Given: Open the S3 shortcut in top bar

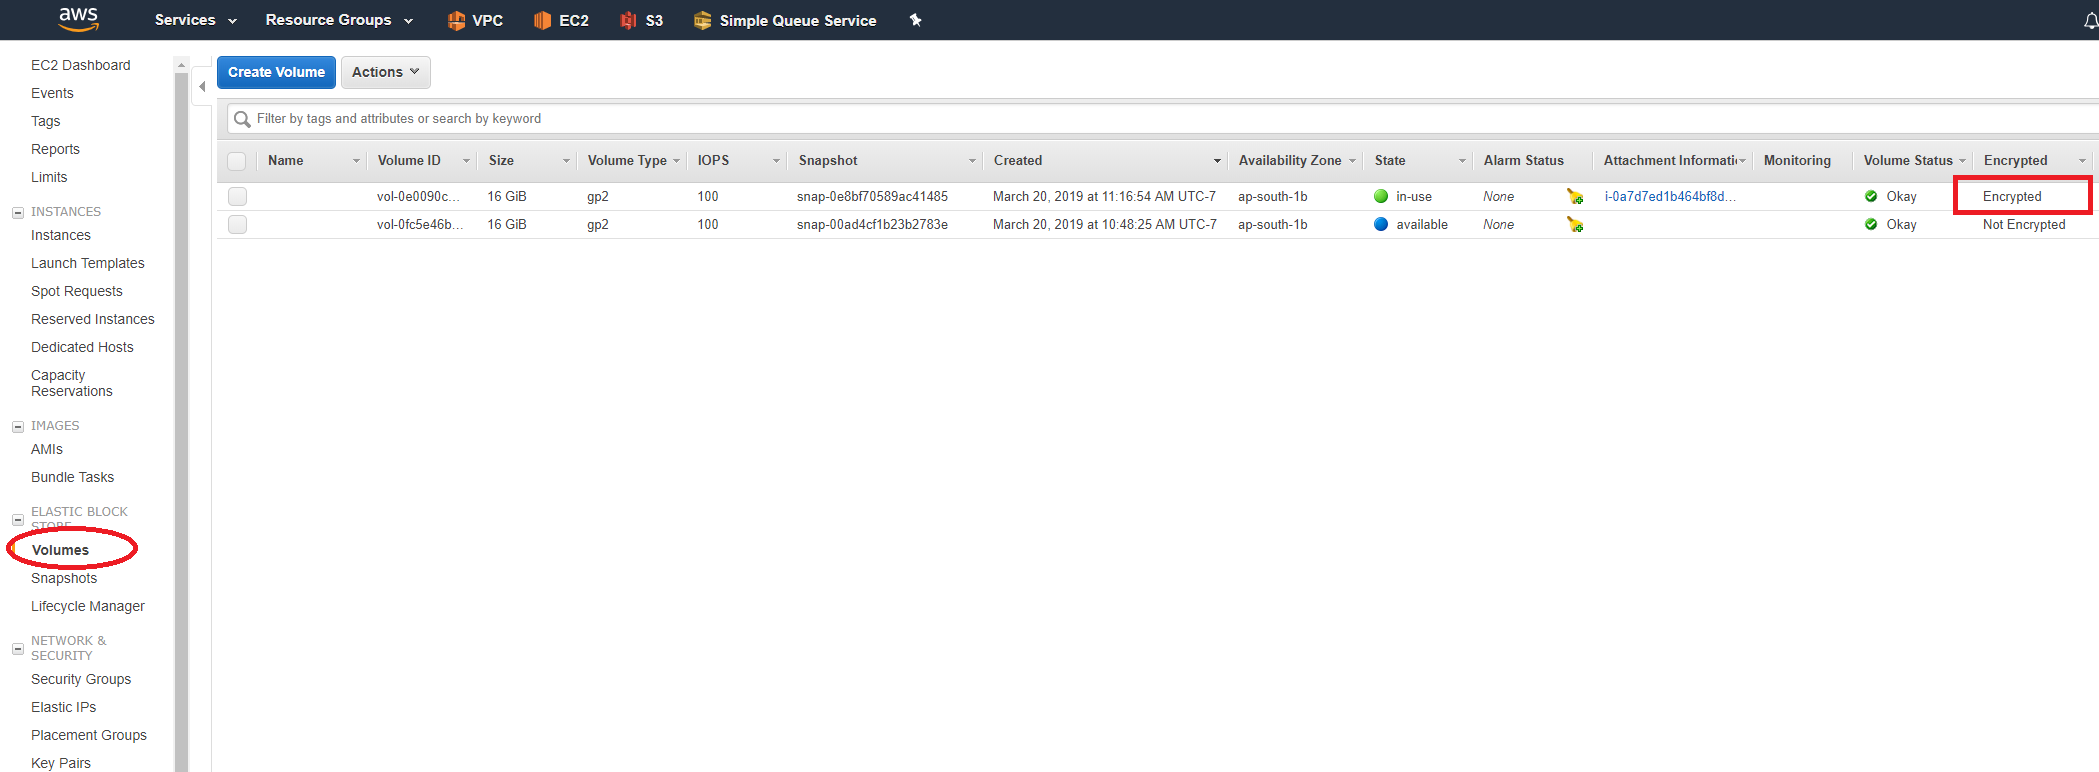Looking at the screenshot, I should click(x=642, y=20).
